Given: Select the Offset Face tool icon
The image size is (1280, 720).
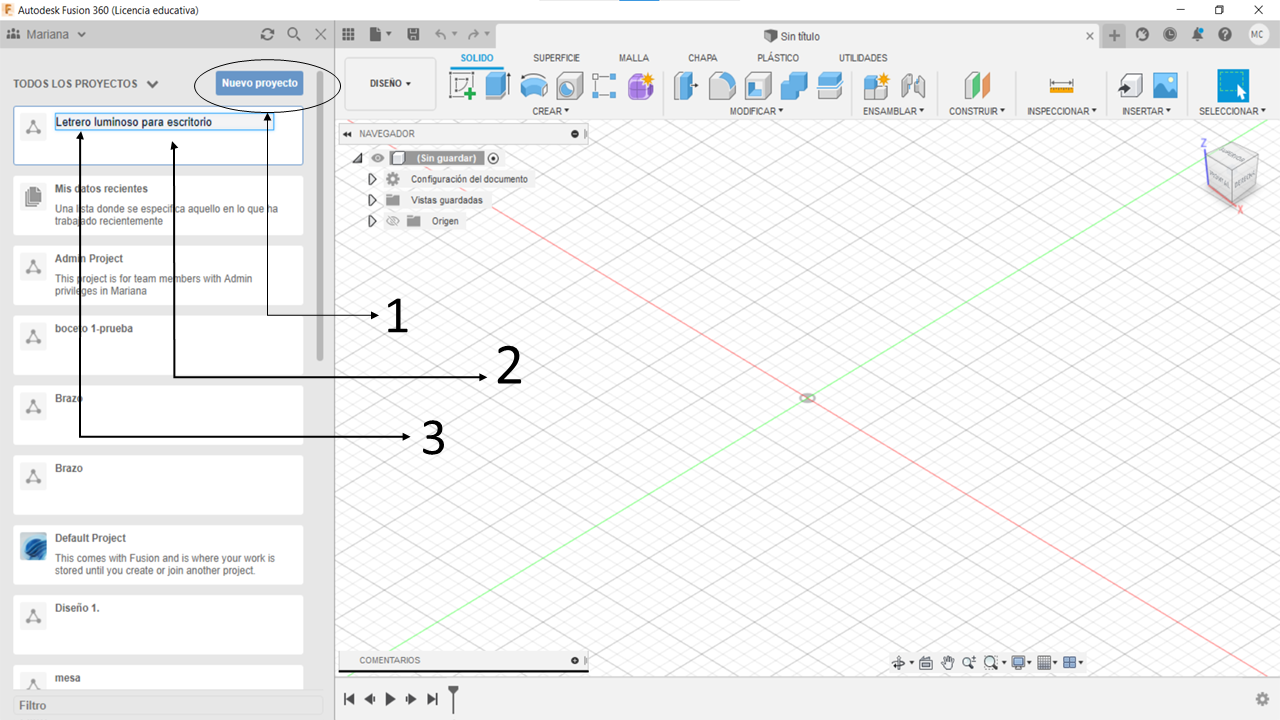Looking at the screenshot, I should coord(830,86).
